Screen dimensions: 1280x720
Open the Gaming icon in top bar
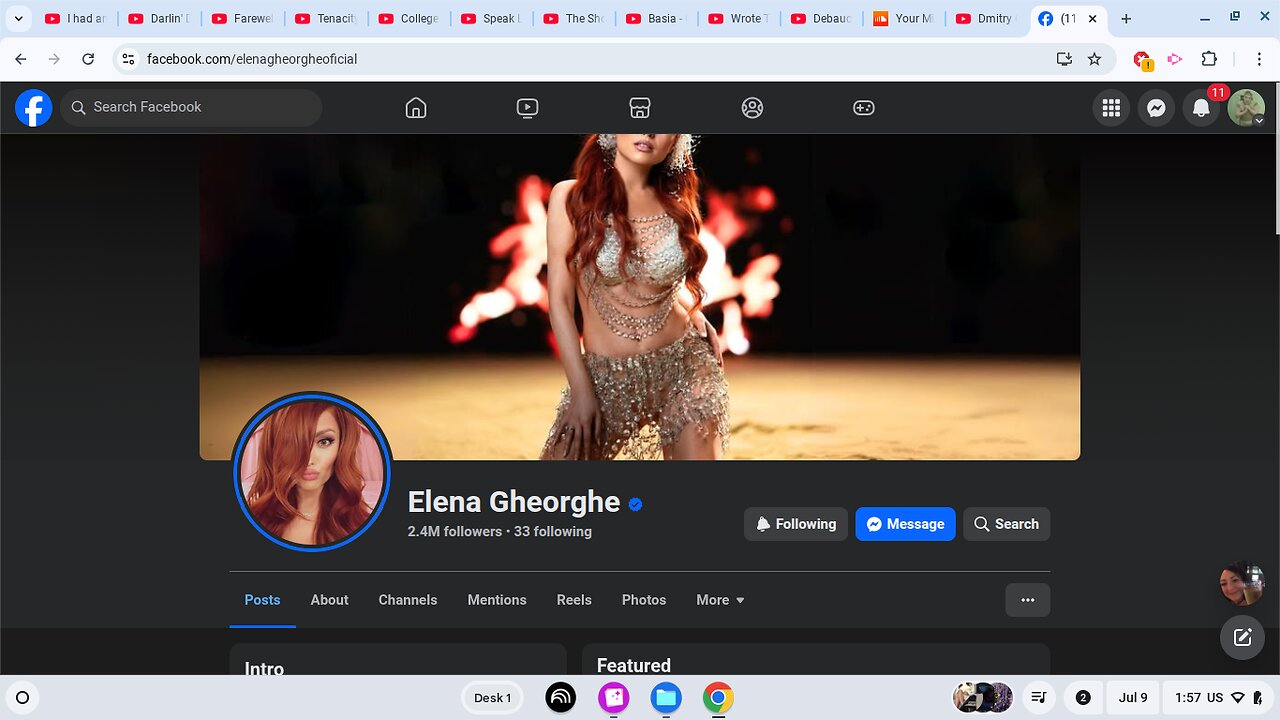pos(864,108)
